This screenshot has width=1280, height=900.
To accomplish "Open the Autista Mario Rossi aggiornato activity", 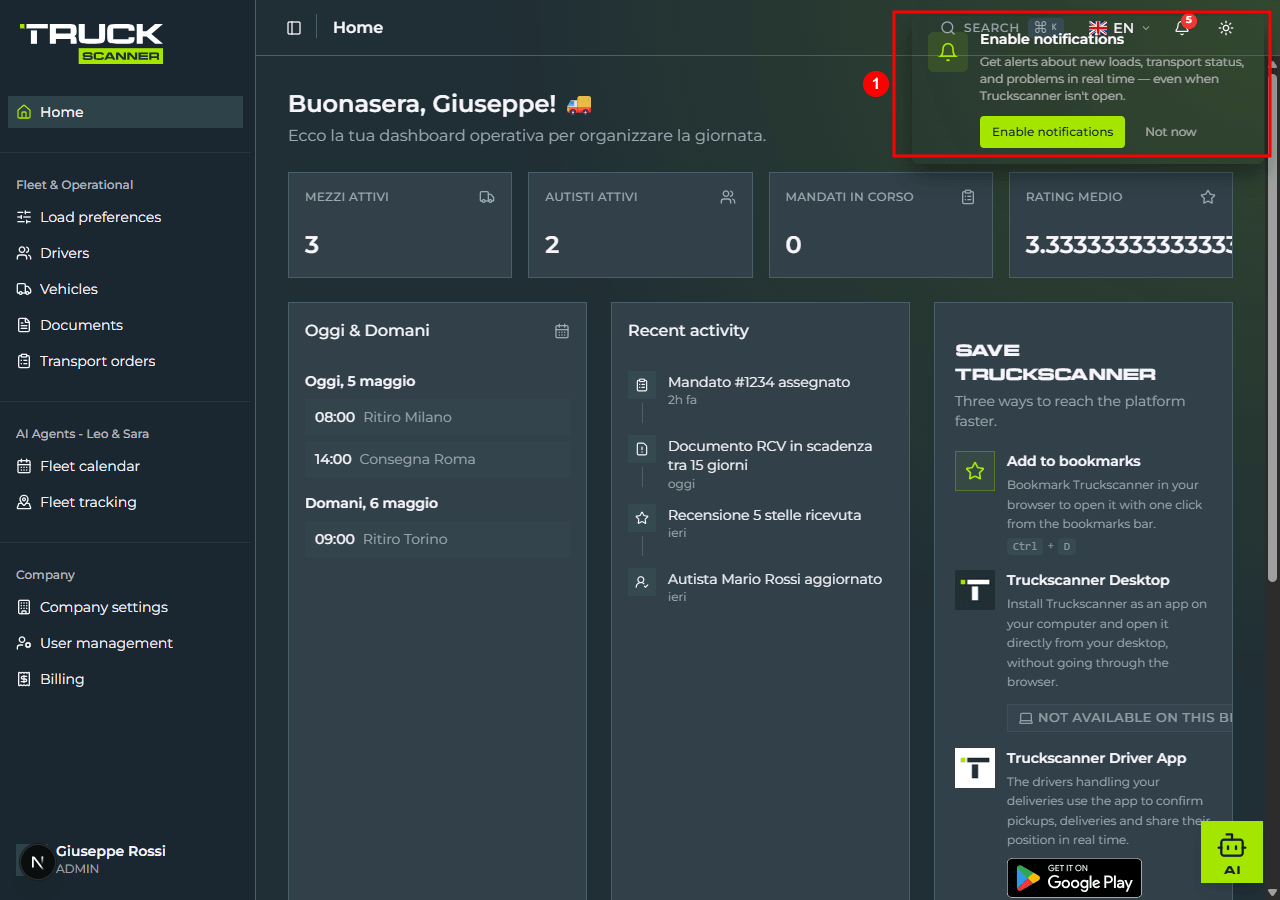I will (x=759, y=587).
